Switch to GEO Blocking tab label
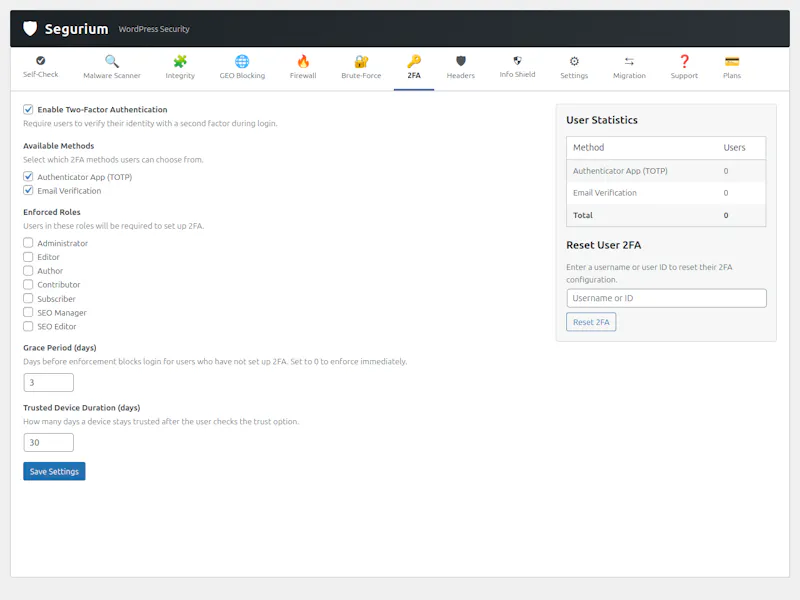Image resolution: width=800 pixels, height=600 pixels. click(242, 76)
